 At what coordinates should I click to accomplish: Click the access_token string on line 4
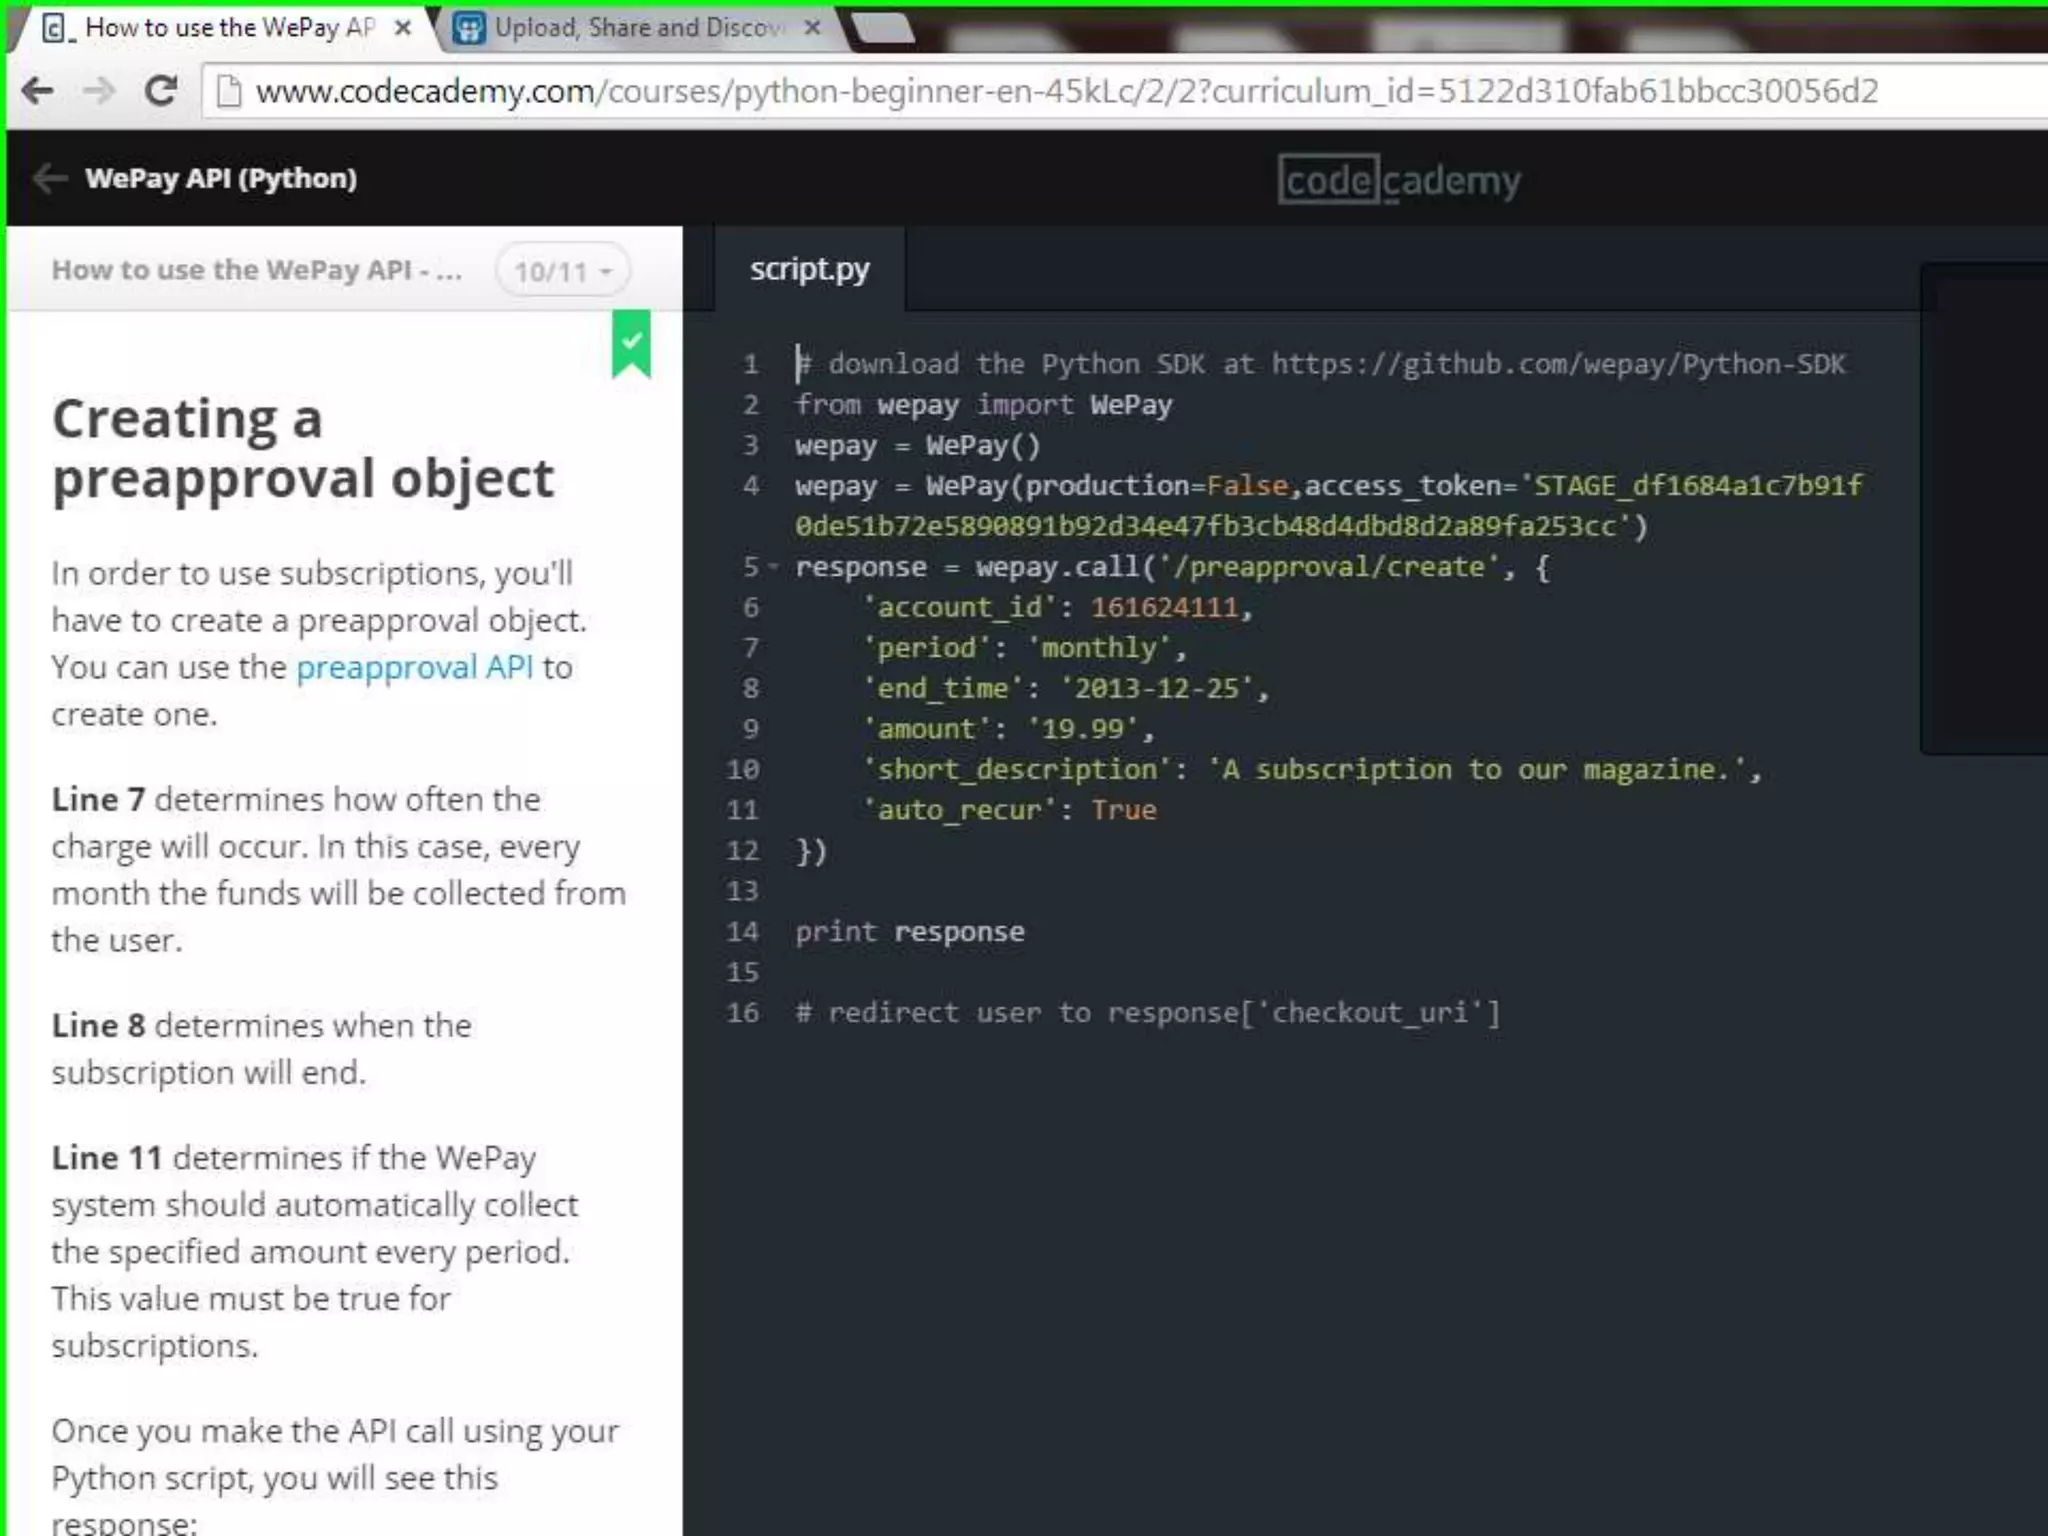click(1328, 506)
